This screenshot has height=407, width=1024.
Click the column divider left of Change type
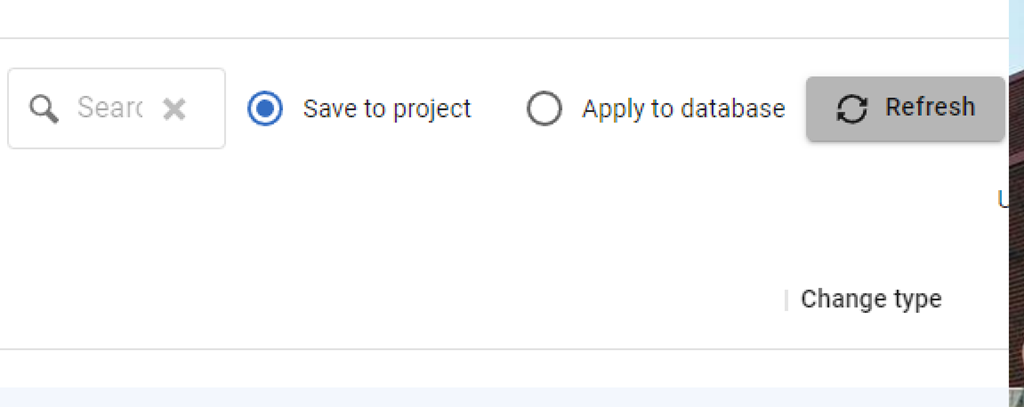click(x=786, y=299)
